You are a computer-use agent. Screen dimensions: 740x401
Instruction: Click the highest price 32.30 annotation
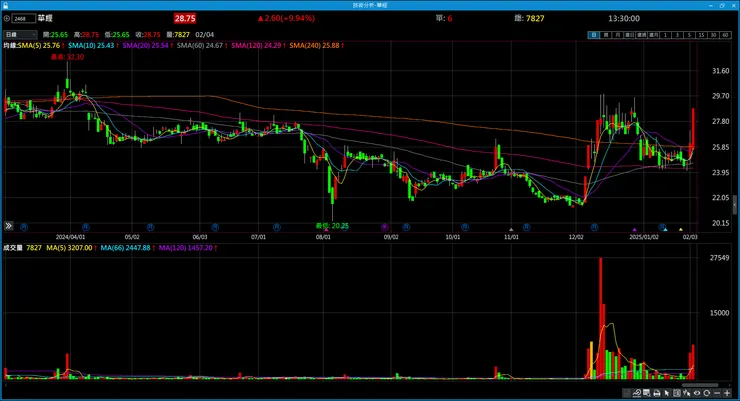coord(67,57)
